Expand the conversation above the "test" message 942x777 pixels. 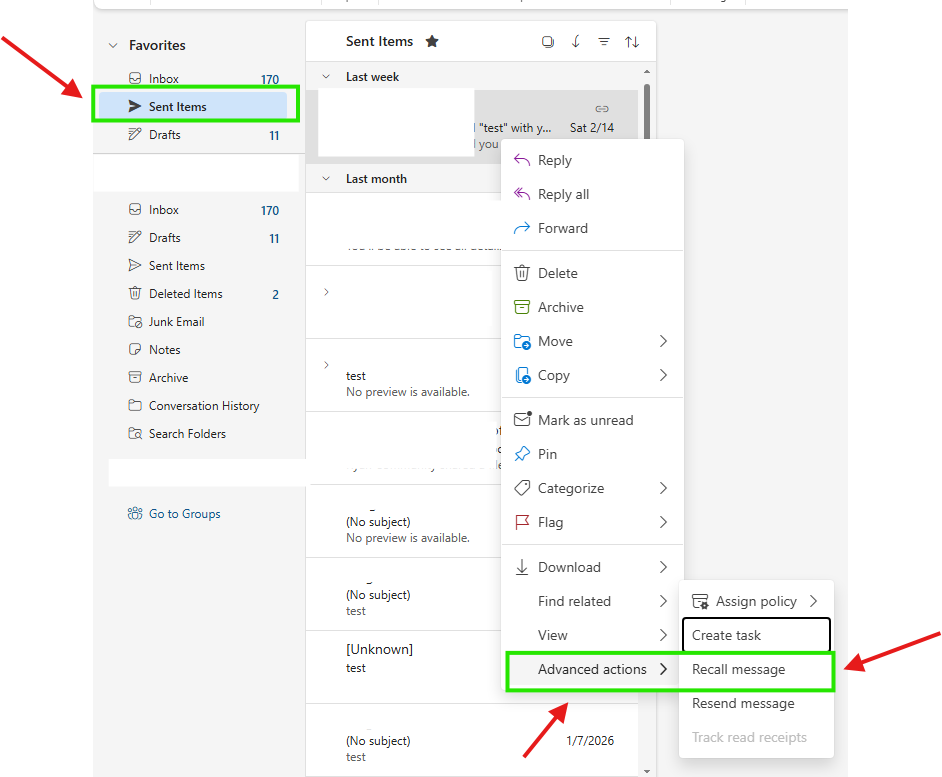tap(326, 292)
